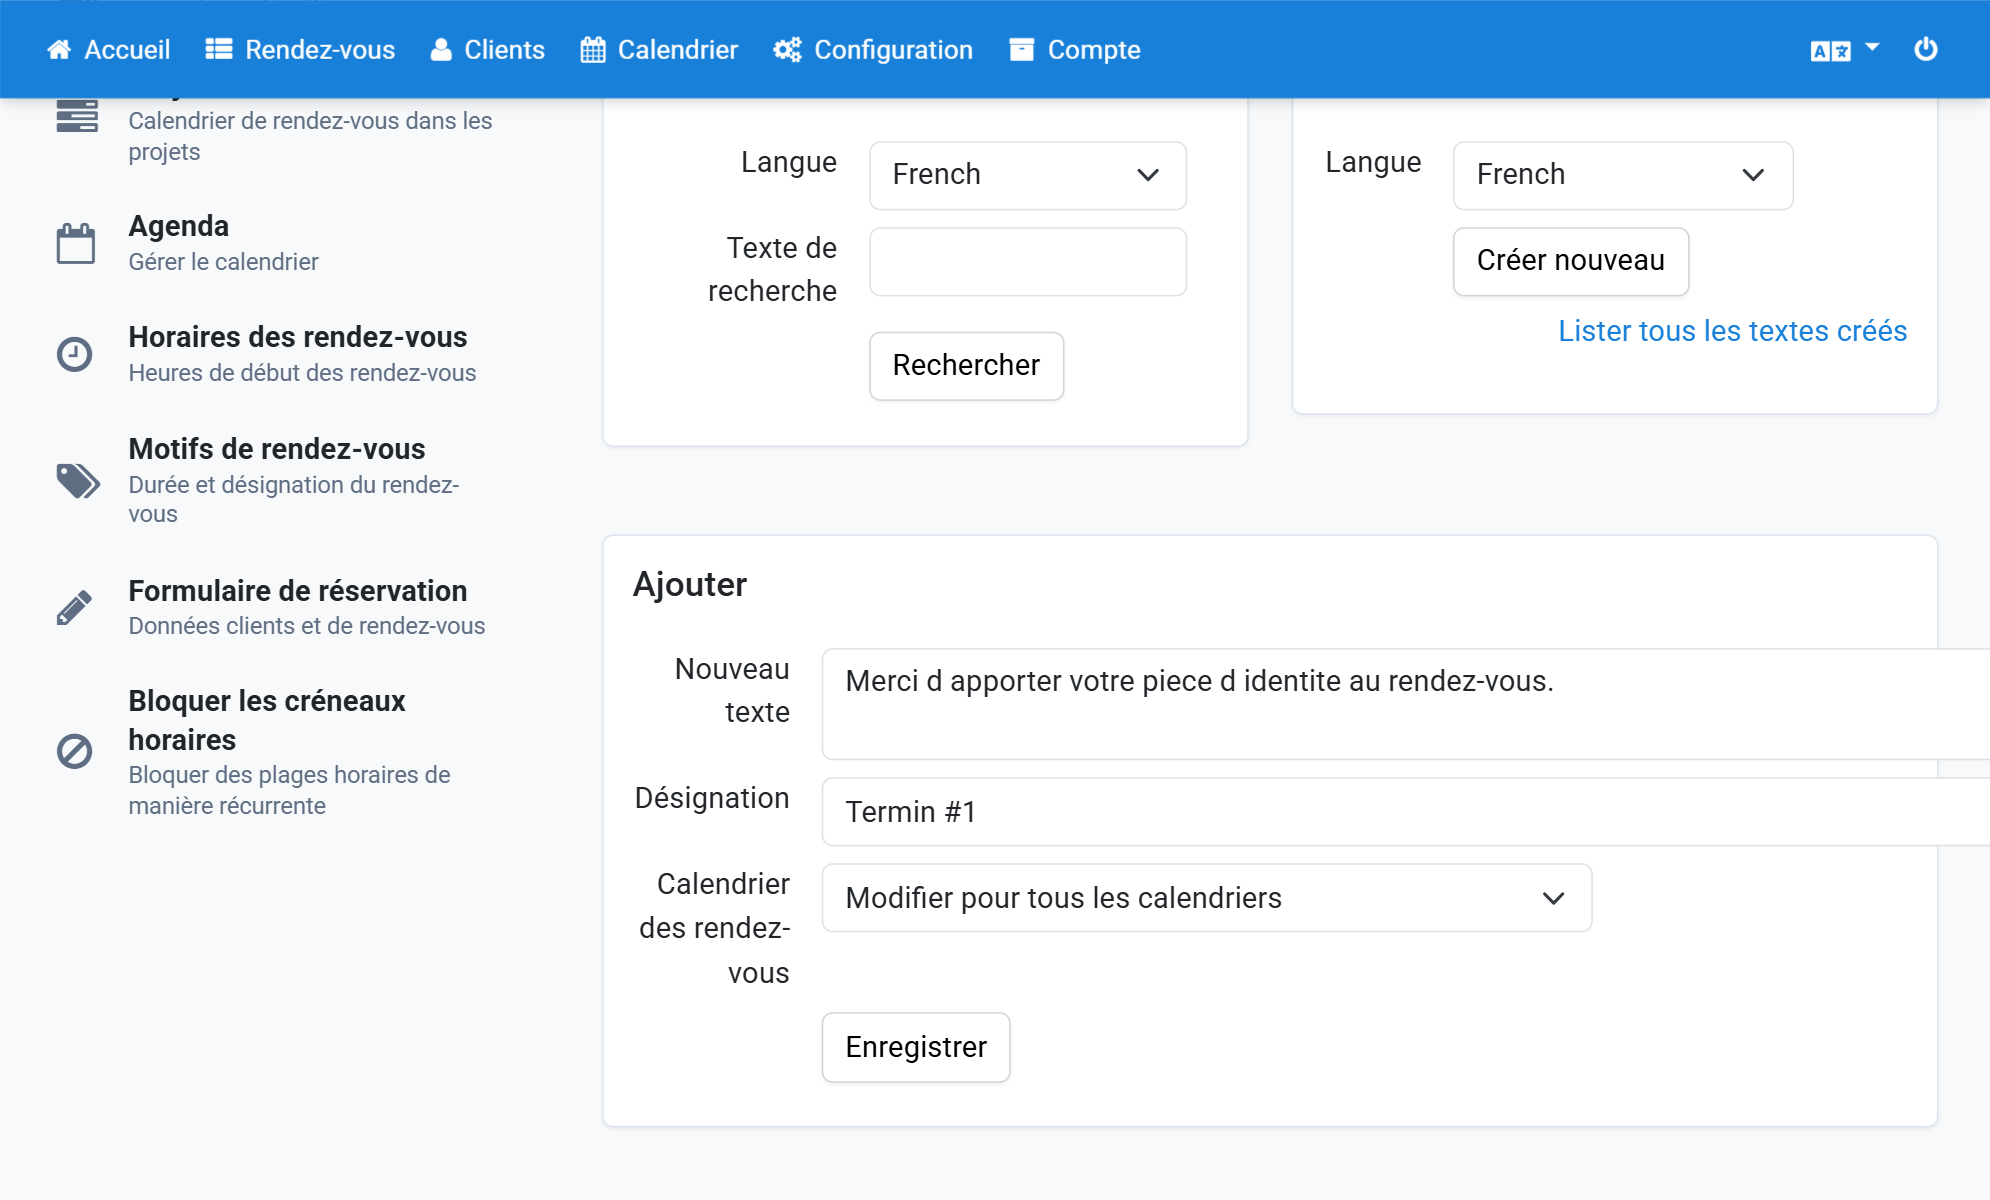
Task: Open Horaires des rendez-vous in the sidebar
Action: click(298, 337)
